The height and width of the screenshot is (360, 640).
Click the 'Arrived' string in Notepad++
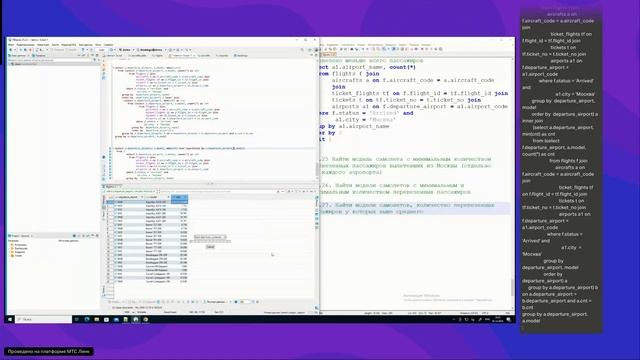[384, 113]
